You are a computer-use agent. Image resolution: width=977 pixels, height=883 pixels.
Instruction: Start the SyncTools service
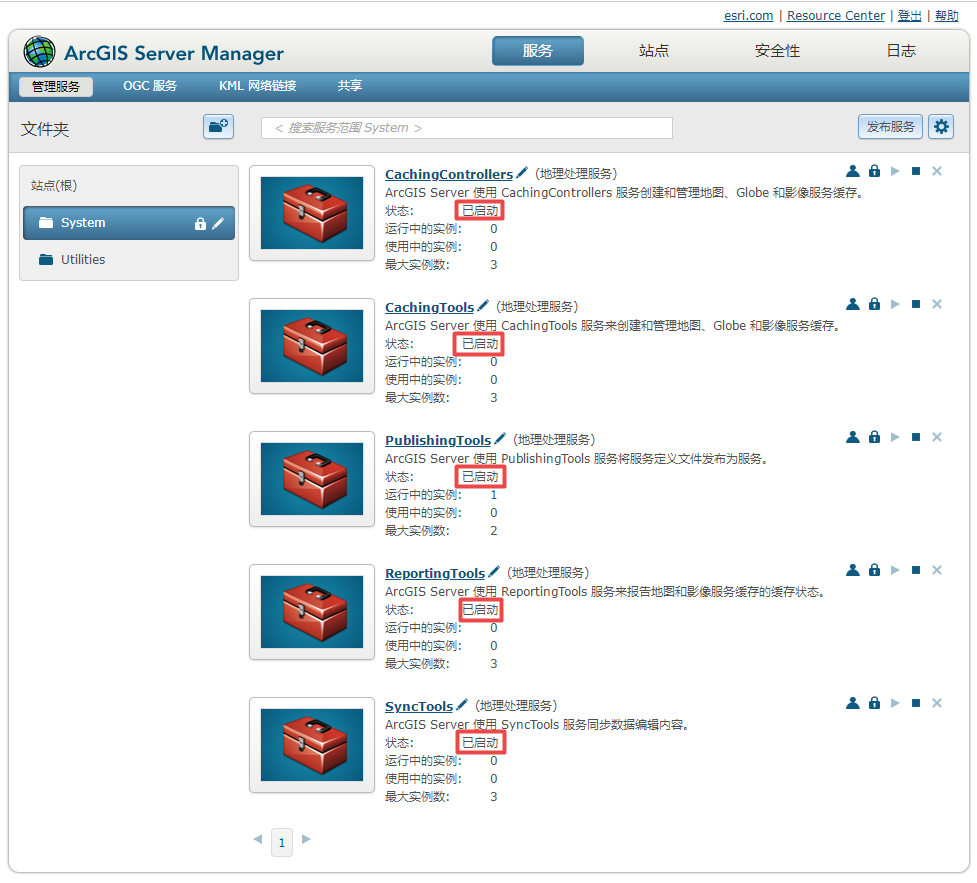click(895, 703)
